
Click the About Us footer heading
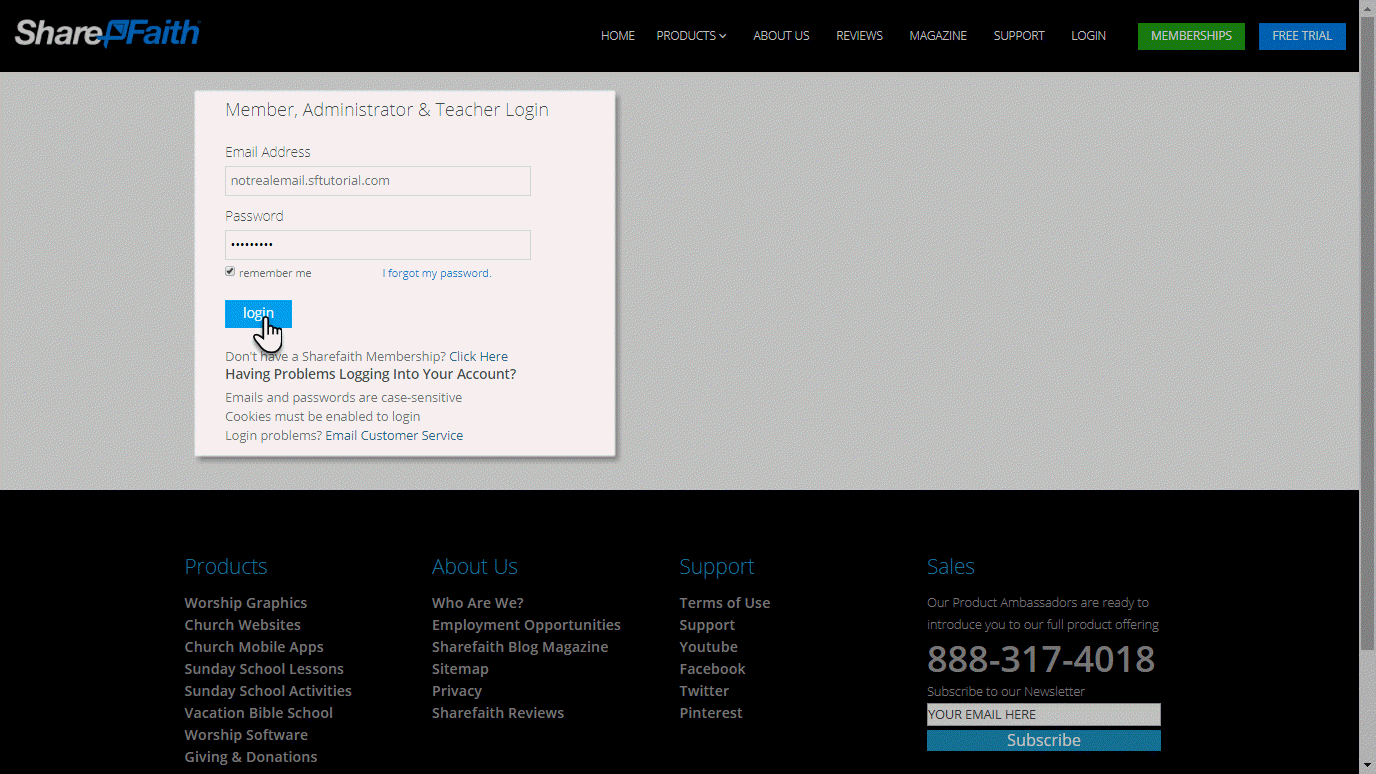pyautogui.click(x=475, y=566)
